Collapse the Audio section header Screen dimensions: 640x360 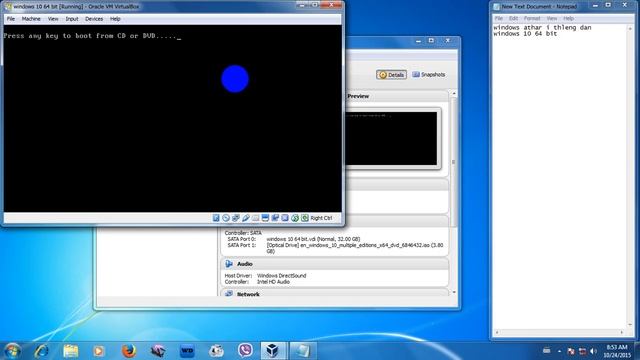tap(335, 264)
